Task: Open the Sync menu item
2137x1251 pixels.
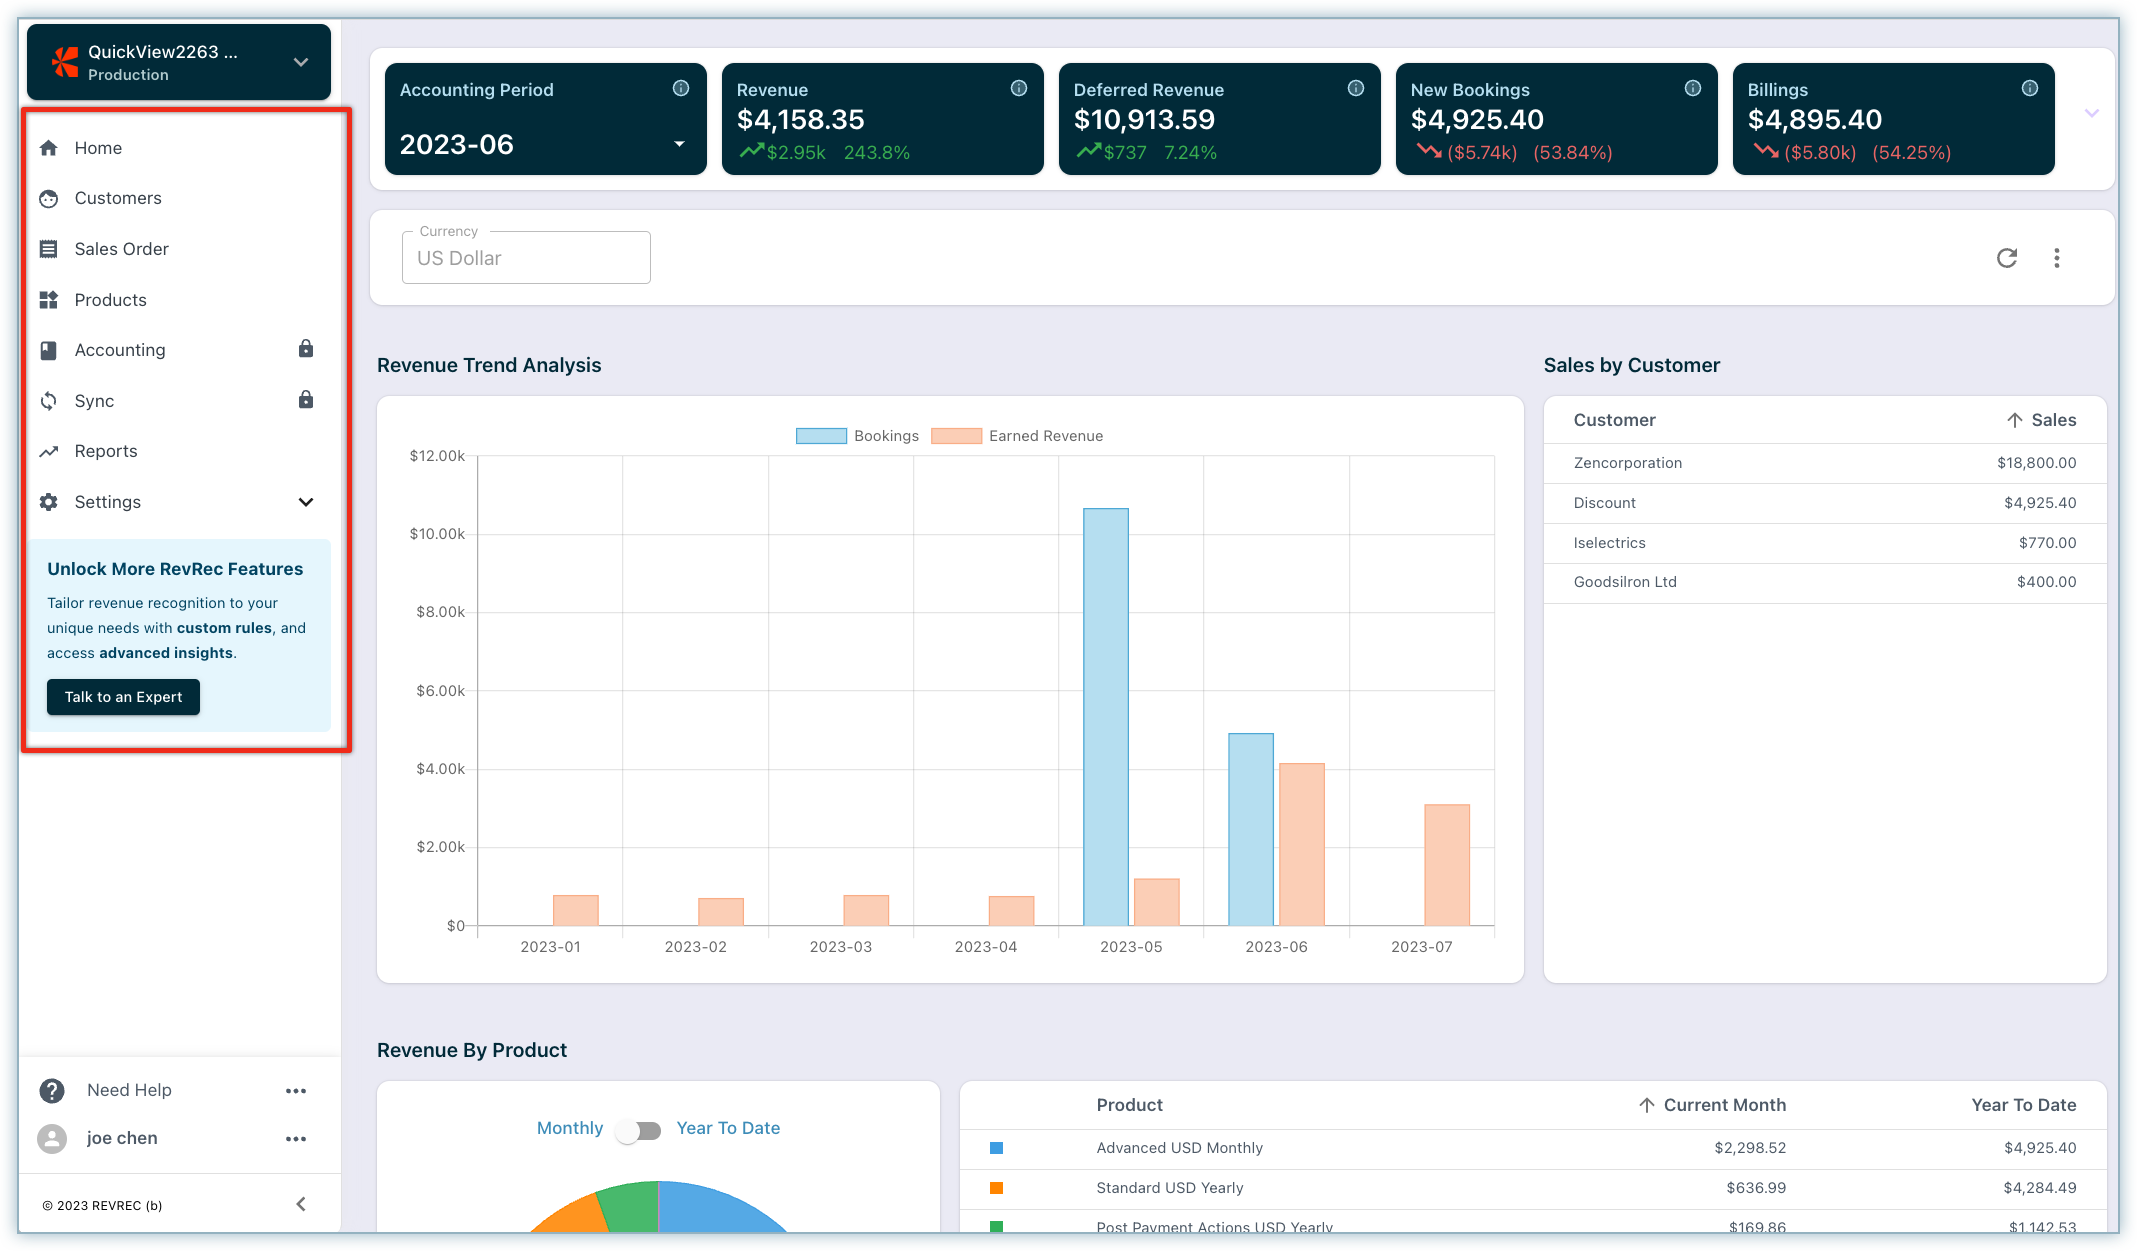Action: coord(94,401)
